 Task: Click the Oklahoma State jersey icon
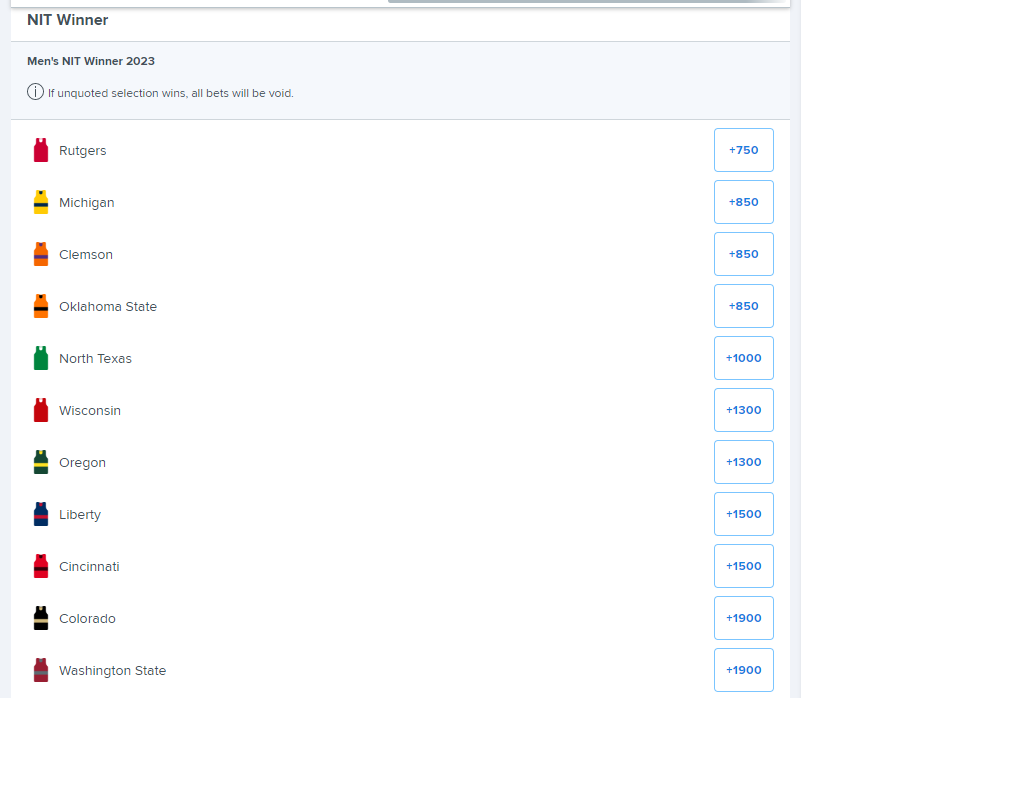[x=41, y=306]
